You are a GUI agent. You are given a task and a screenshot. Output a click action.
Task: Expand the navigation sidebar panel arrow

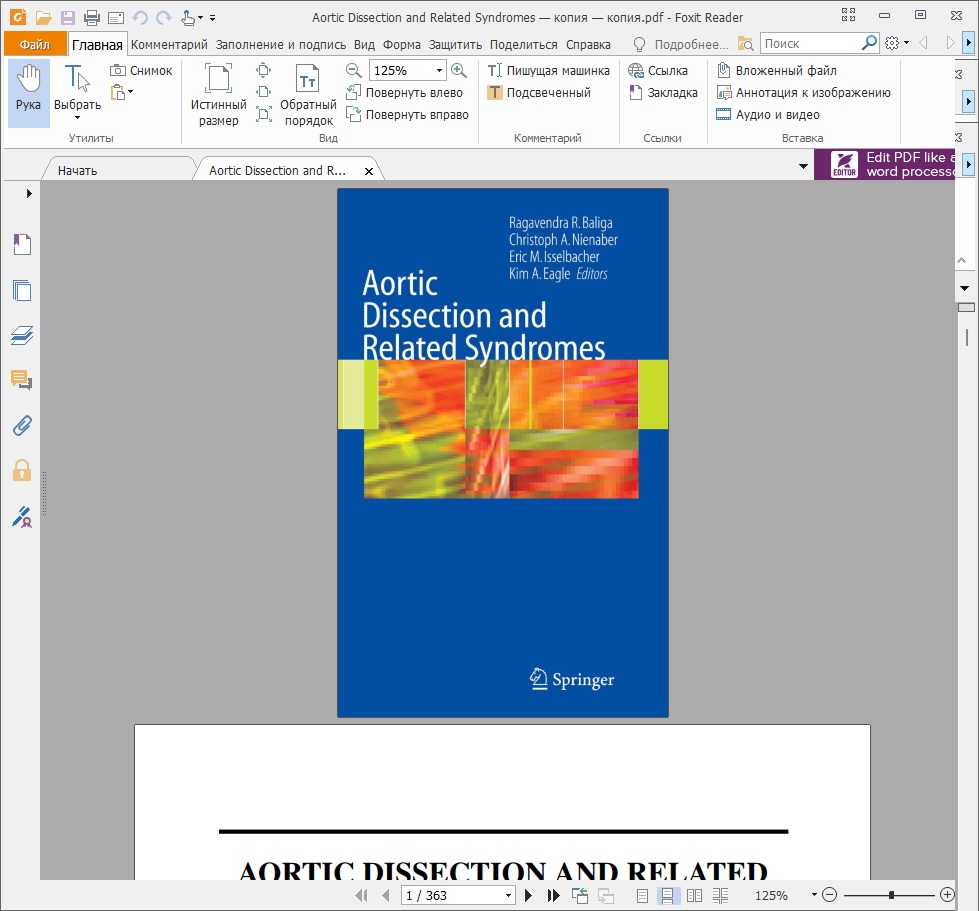[x=29, y=194]
